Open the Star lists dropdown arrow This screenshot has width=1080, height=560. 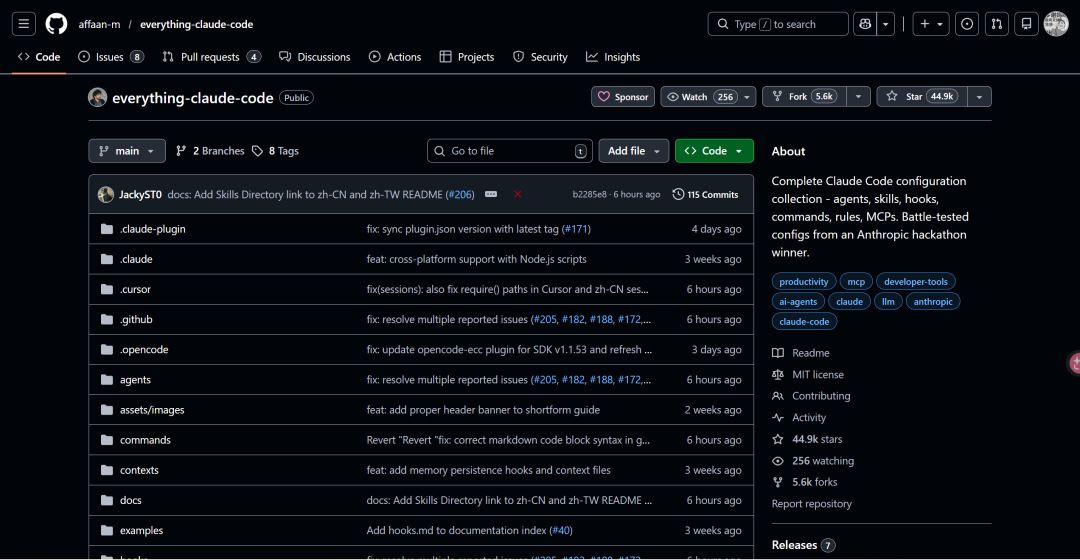point(979,97)
